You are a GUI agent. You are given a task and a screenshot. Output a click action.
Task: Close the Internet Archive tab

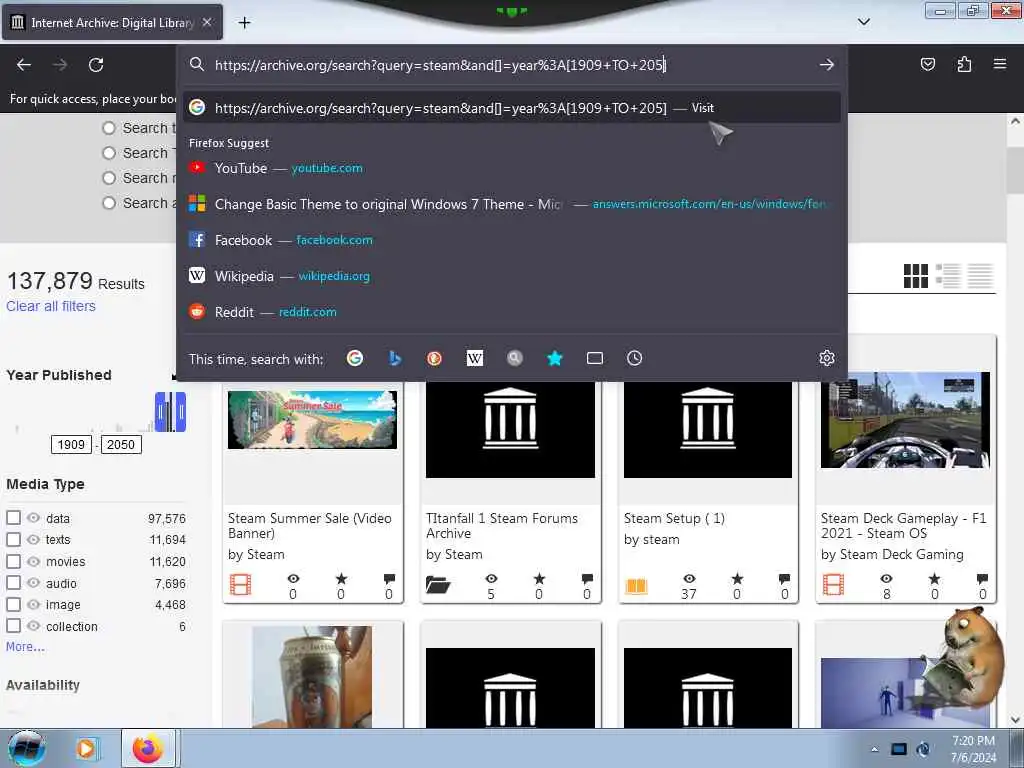[207, 22]
